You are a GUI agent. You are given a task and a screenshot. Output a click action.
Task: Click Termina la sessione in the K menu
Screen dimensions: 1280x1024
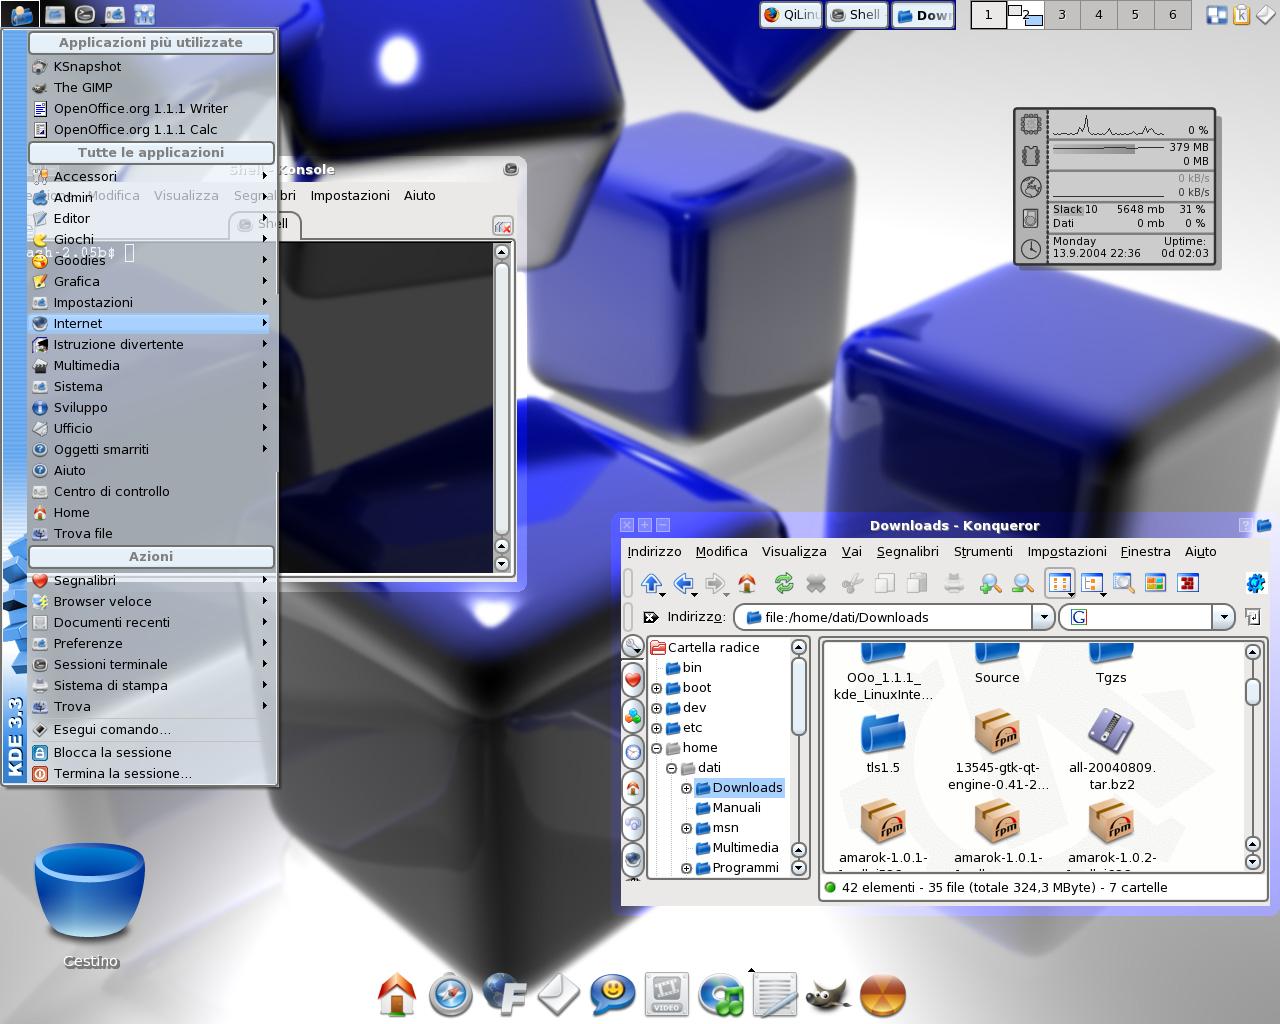click(150, 773)
